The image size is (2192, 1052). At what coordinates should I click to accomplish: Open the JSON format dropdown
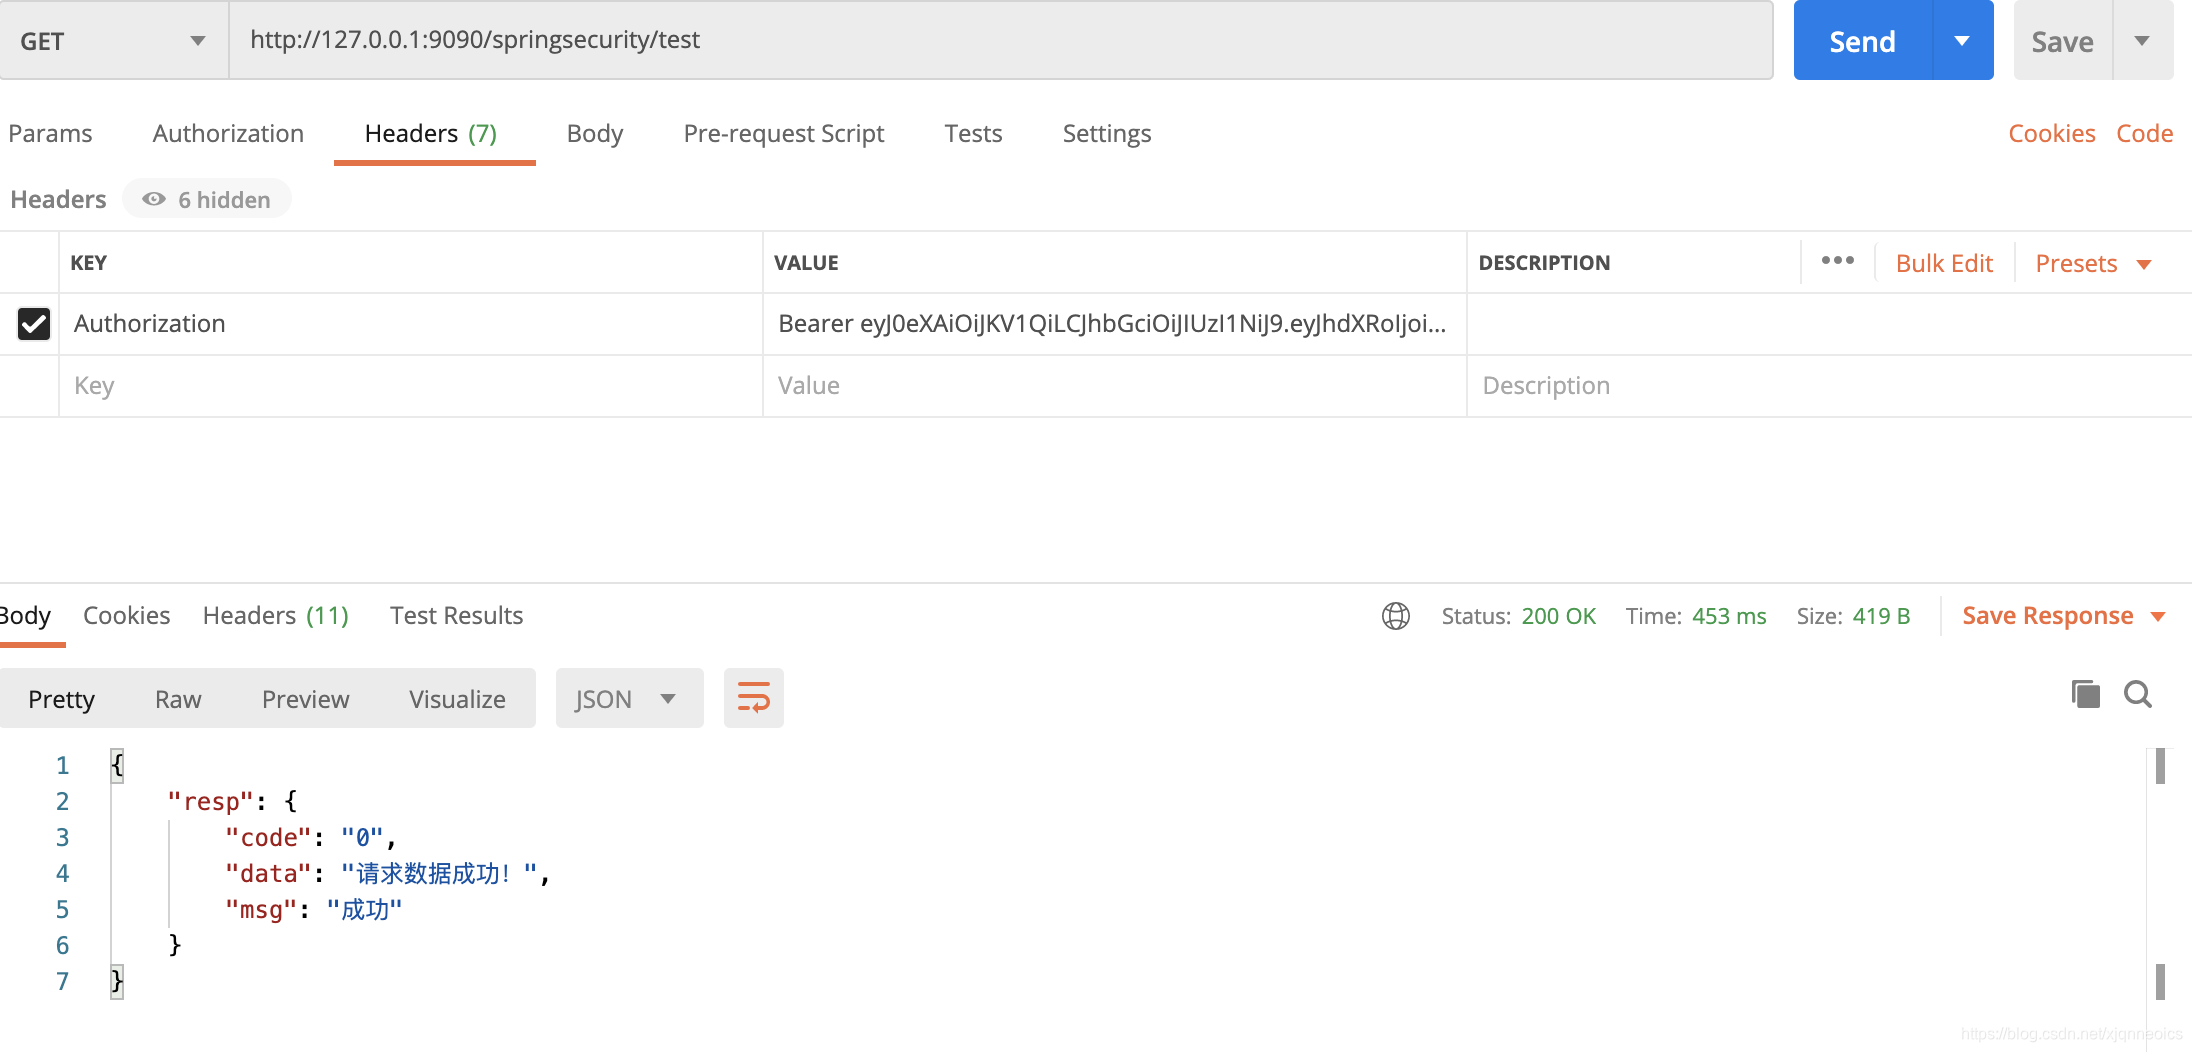(x=628, y=698)
